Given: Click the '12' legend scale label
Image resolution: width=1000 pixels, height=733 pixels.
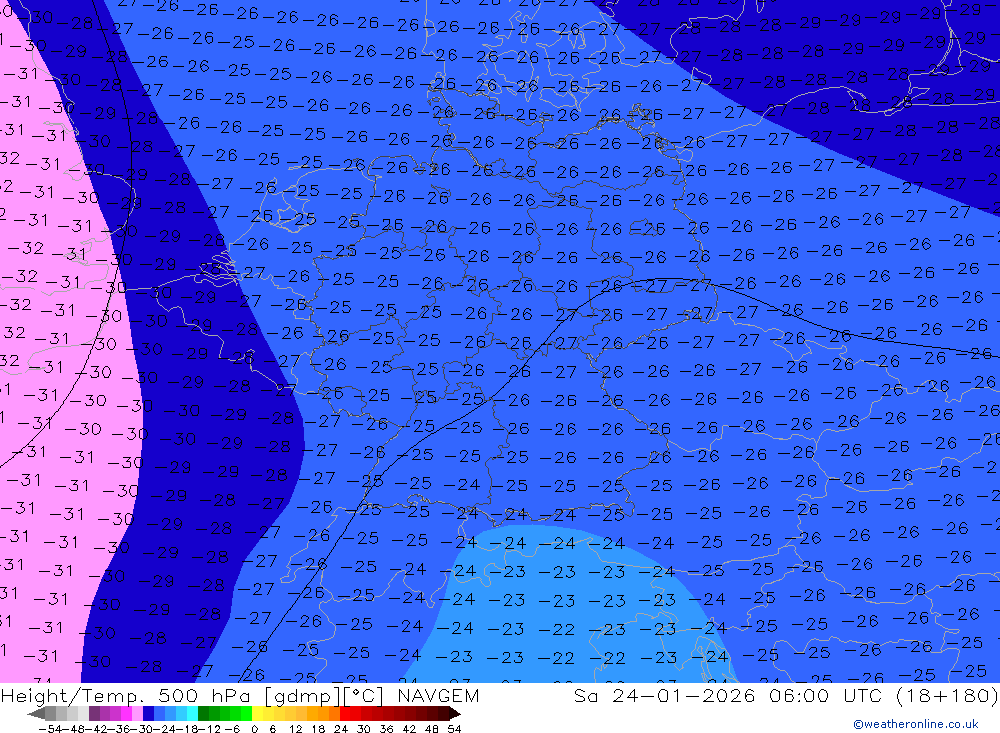Looking at the screenshot, I should pos(295,729).
